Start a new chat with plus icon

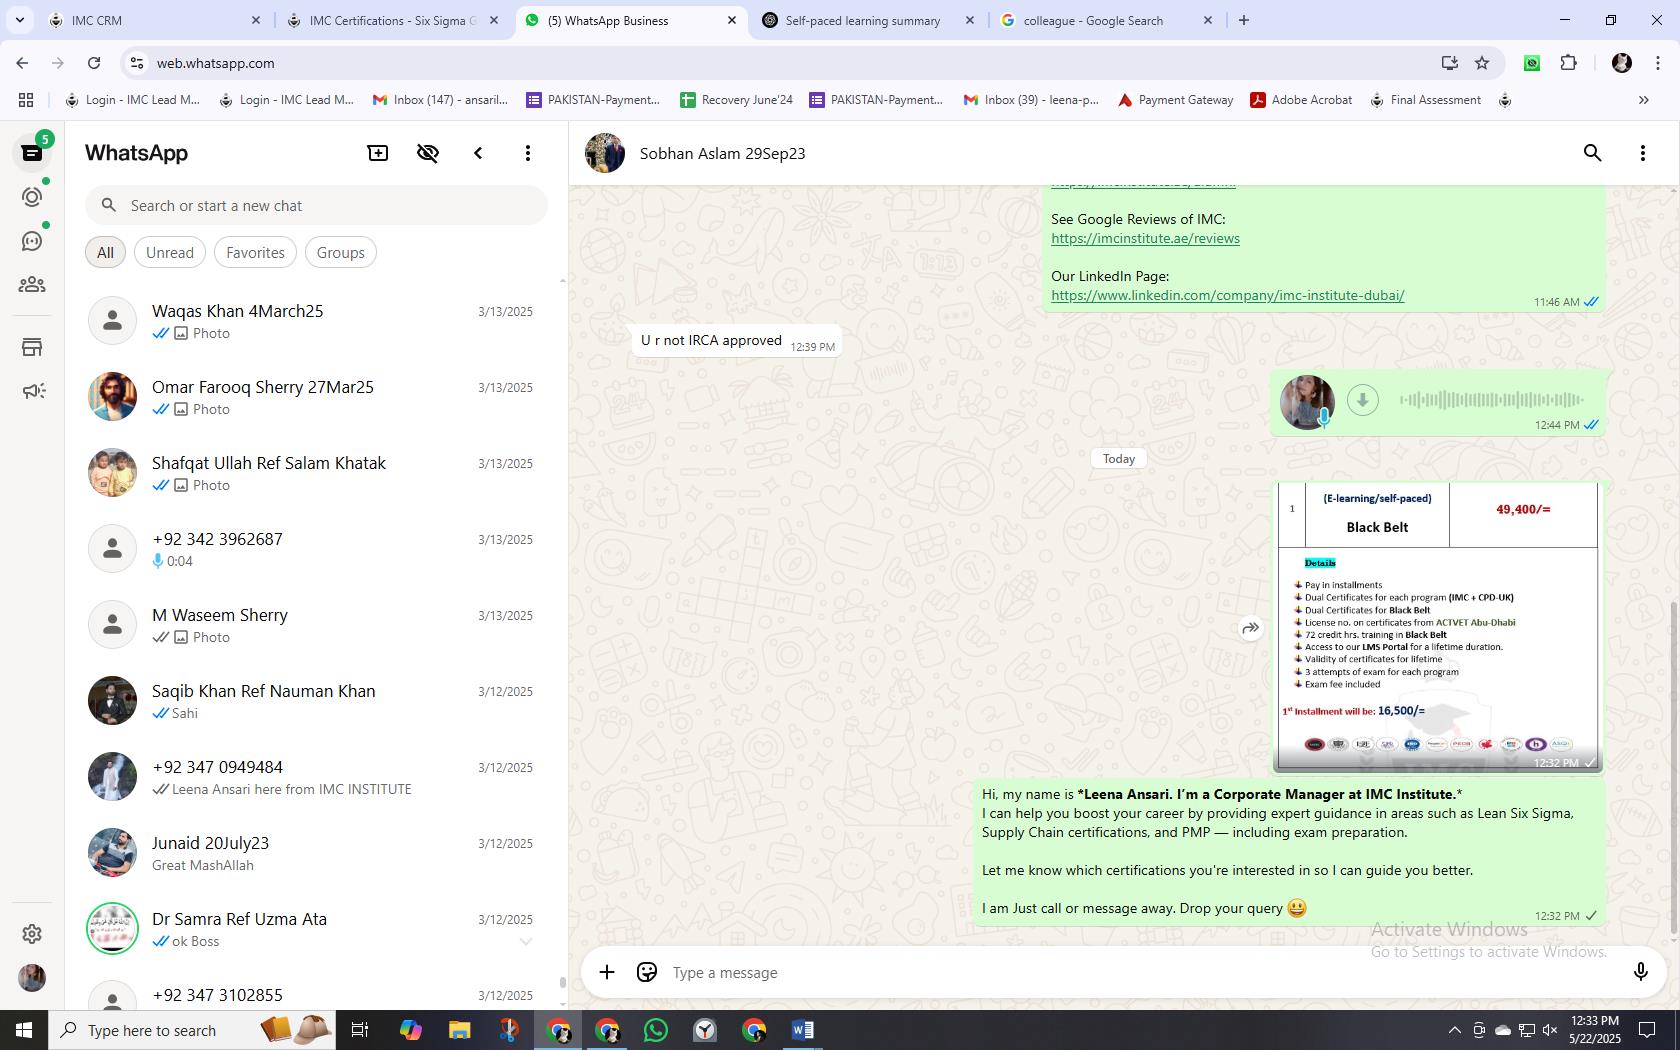click(378, 153)
